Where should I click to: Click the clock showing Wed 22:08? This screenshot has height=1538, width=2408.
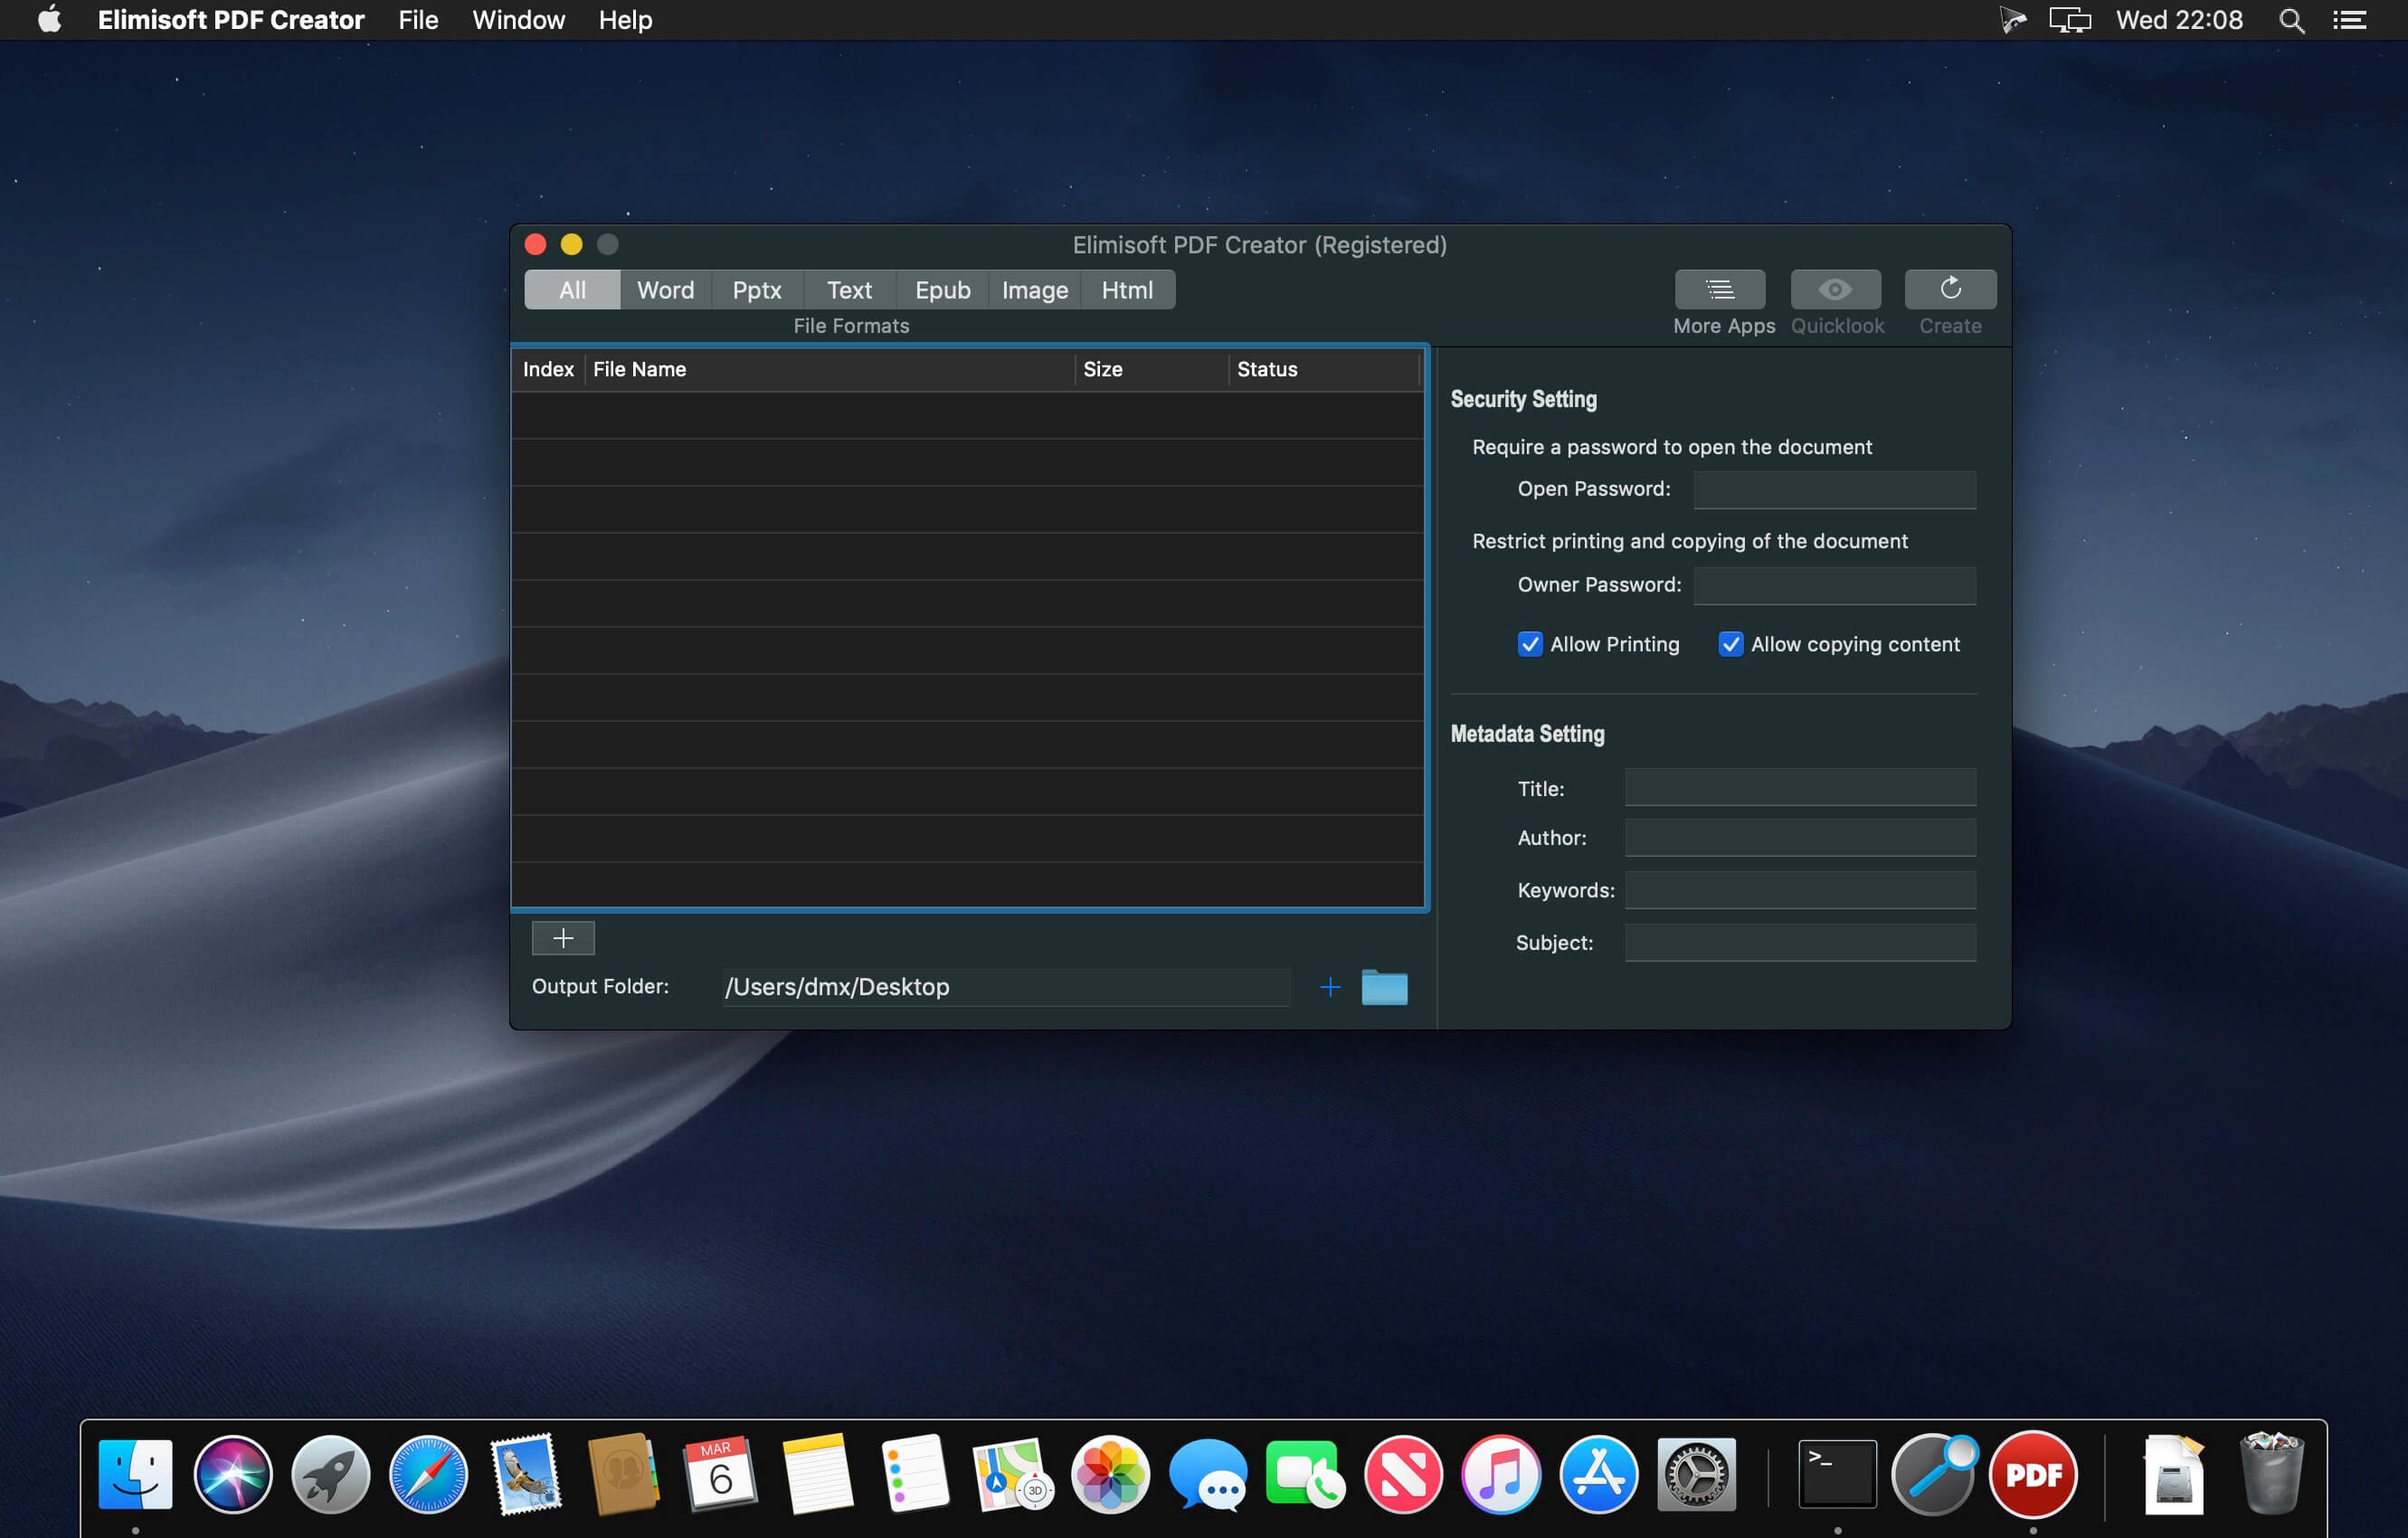(2179, 20)
